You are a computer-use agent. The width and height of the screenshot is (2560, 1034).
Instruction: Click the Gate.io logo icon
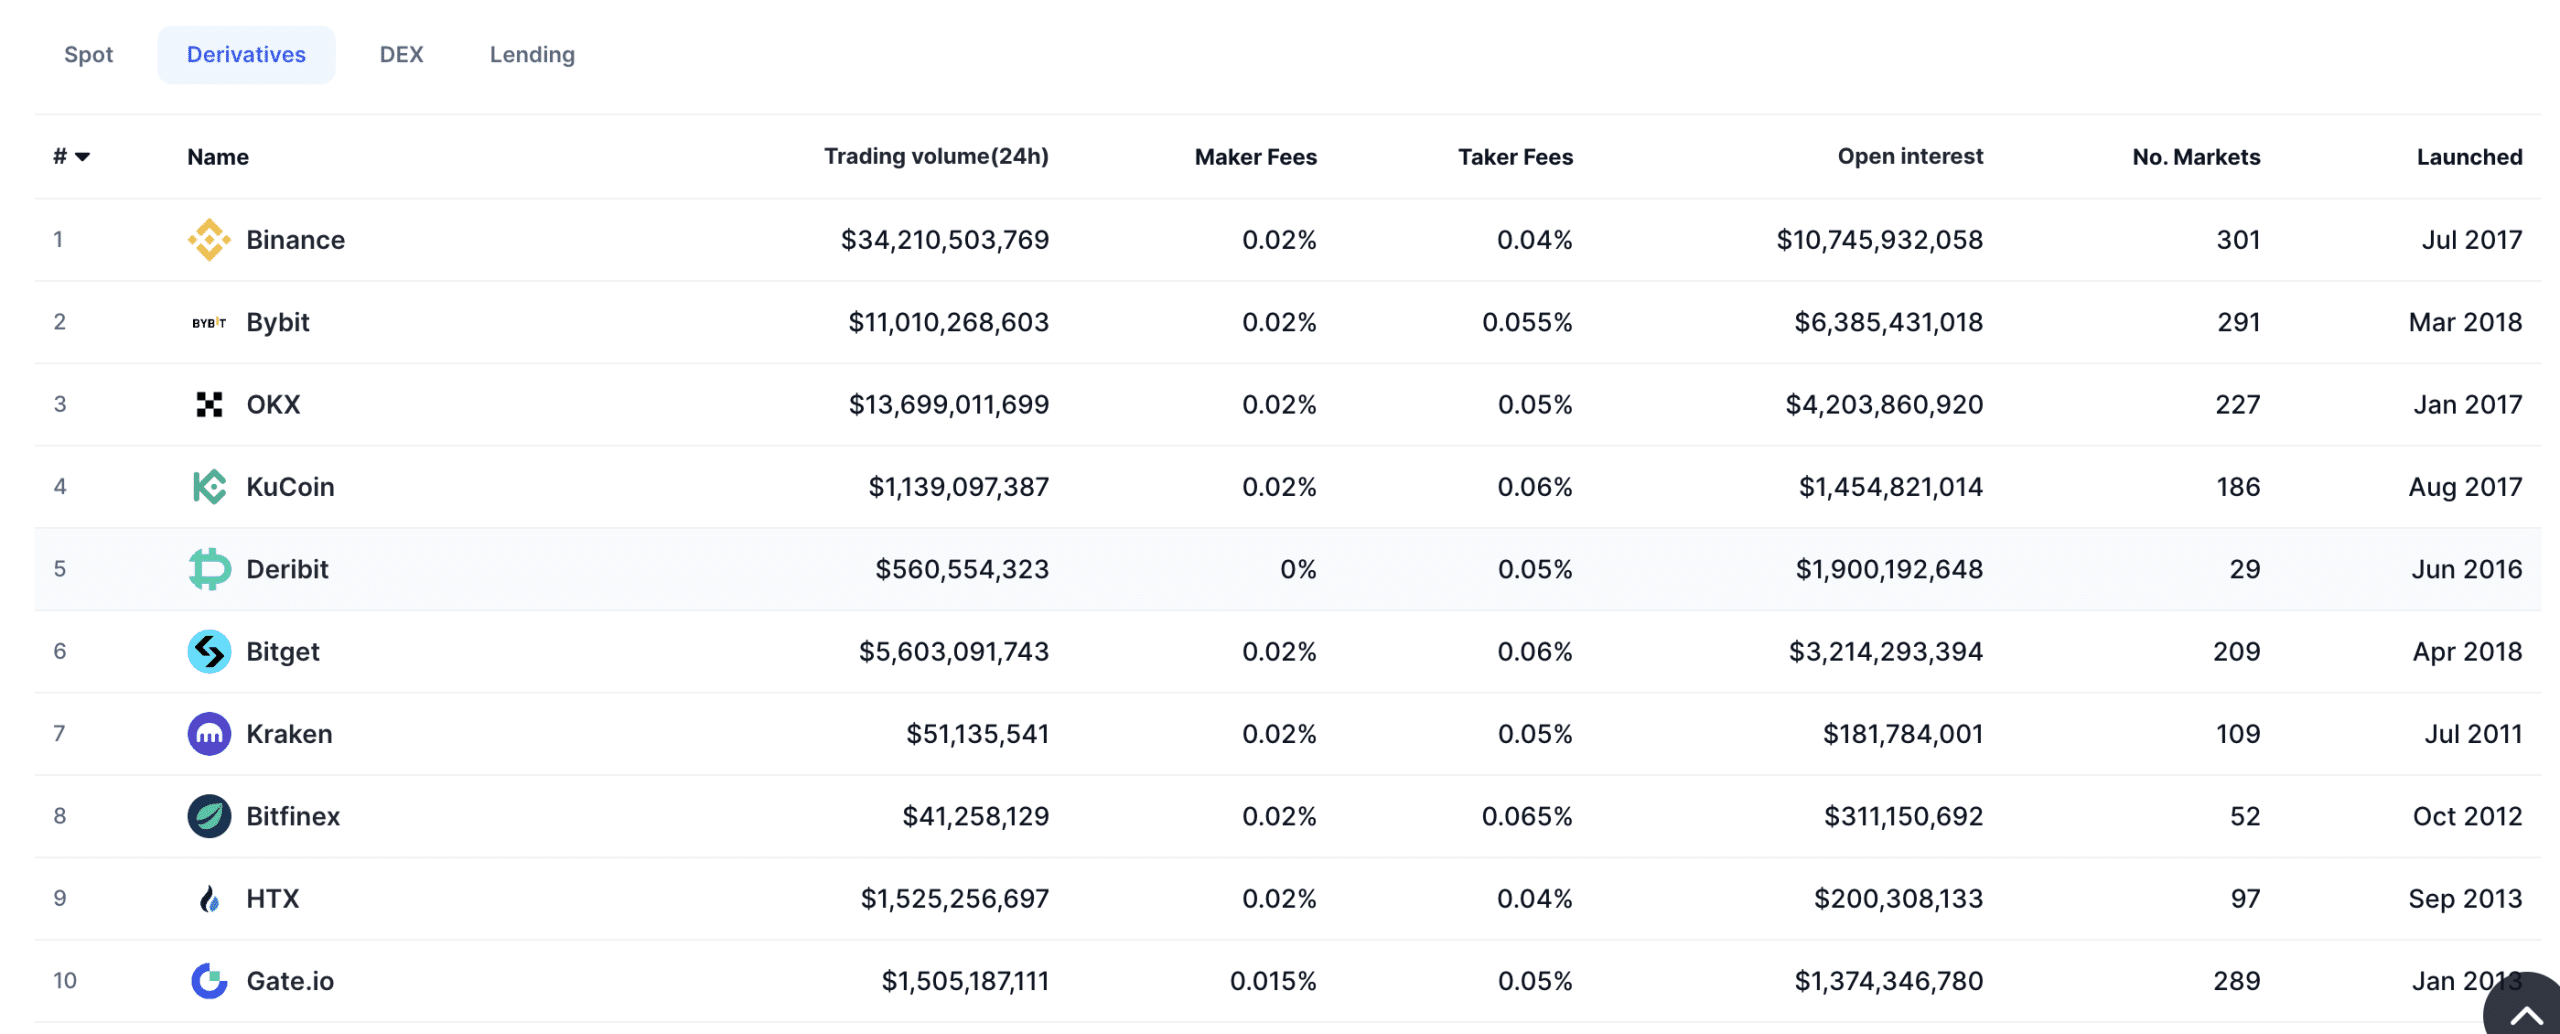tap(209, 981)
